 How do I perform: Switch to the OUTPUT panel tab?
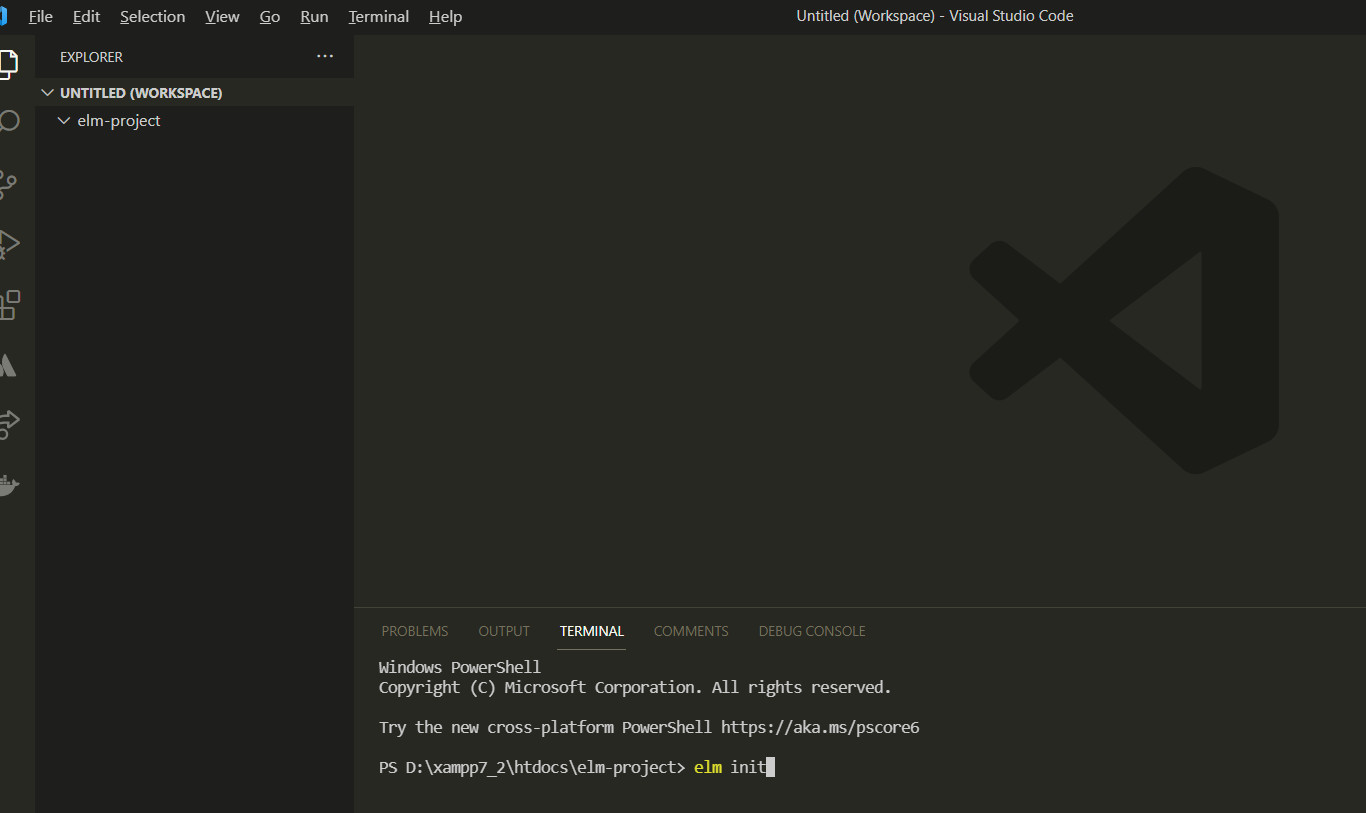coord(504,631)
